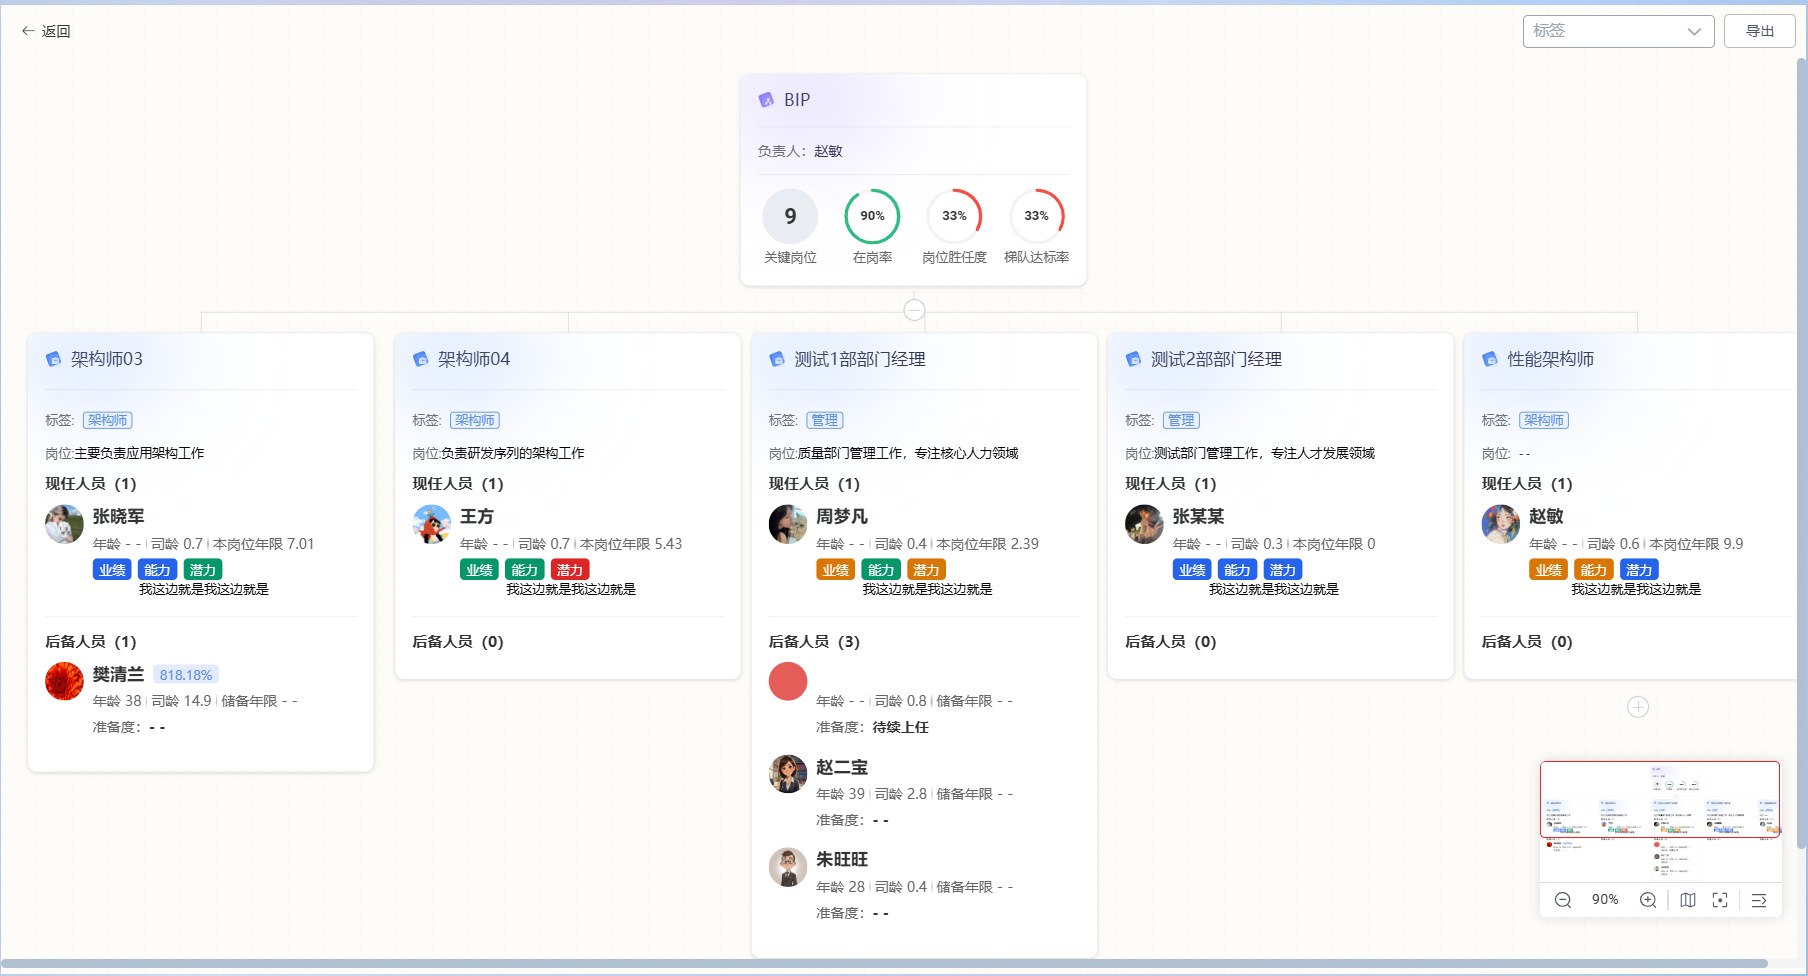This screenshot has height=976, width=1808.
Task: Toggle the minimap display icon
Action: coord(1688,900)
